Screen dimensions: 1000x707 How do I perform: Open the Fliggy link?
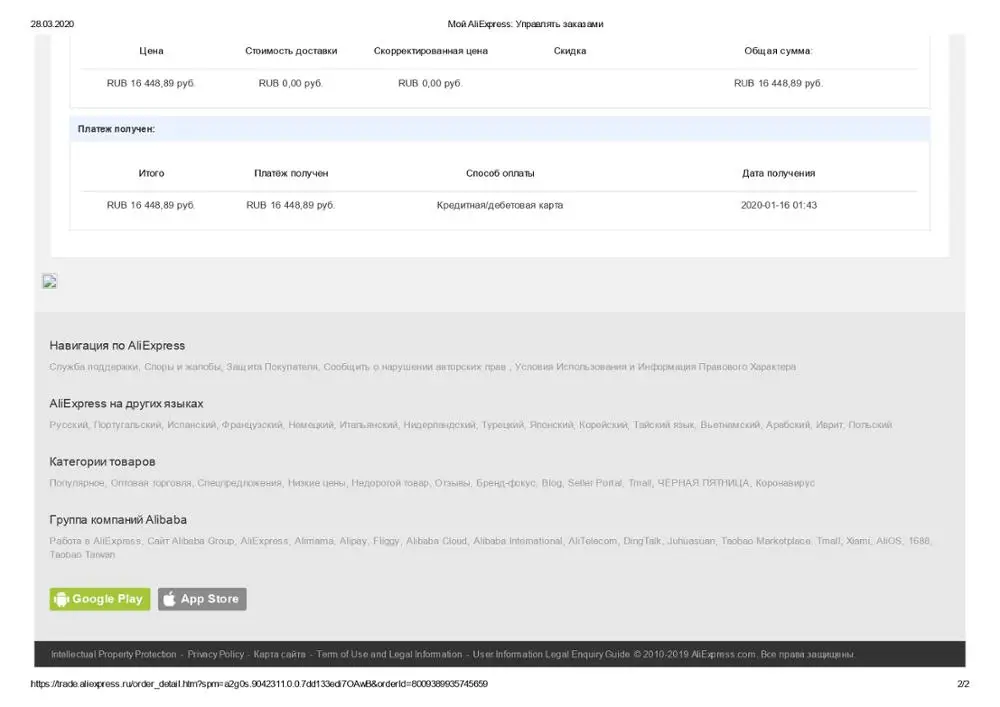click(386, 541)
